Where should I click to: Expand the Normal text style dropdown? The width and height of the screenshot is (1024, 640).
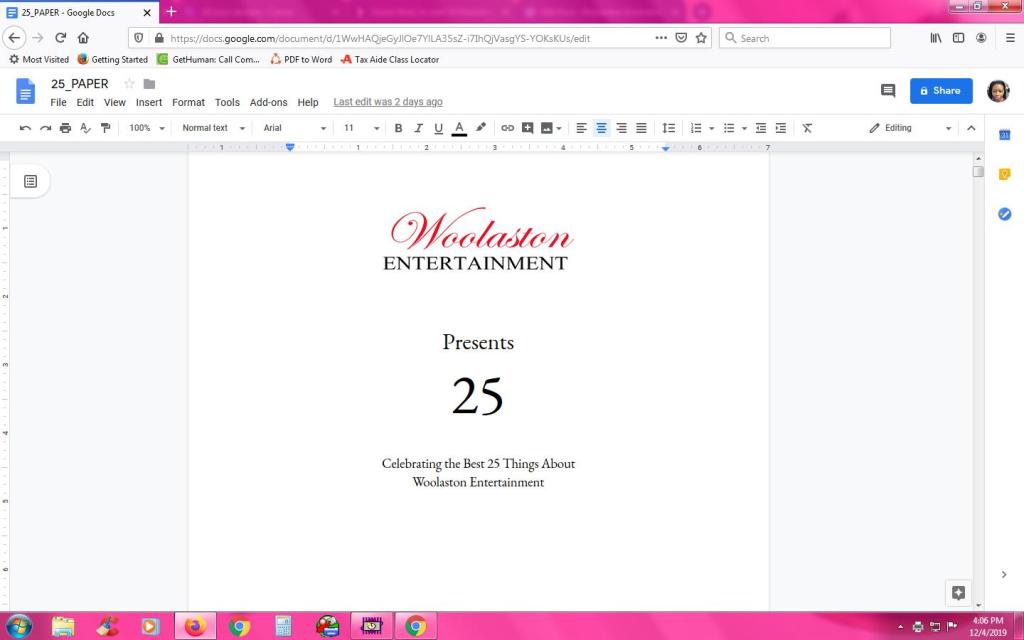(x=214, y=128)
